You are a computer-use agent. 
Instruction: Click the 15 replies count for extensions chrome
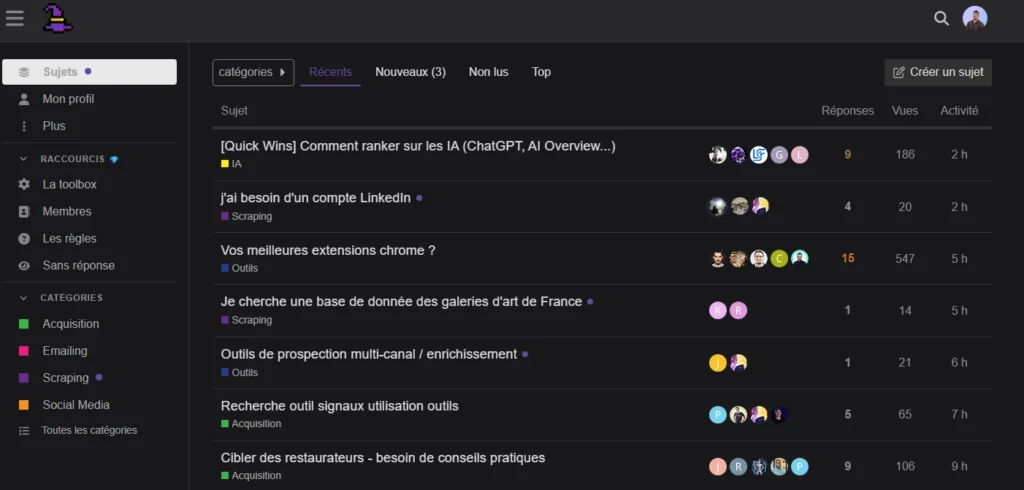point(848,259)
